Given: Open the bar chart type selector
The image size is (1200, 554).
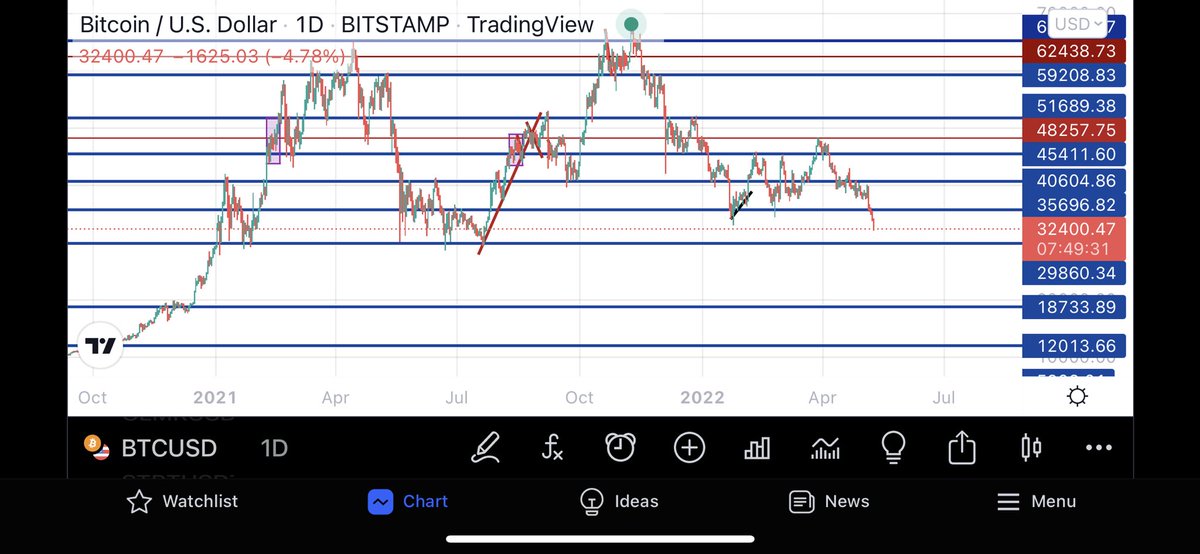Looking at the screenshot, I should pos(757,447).
